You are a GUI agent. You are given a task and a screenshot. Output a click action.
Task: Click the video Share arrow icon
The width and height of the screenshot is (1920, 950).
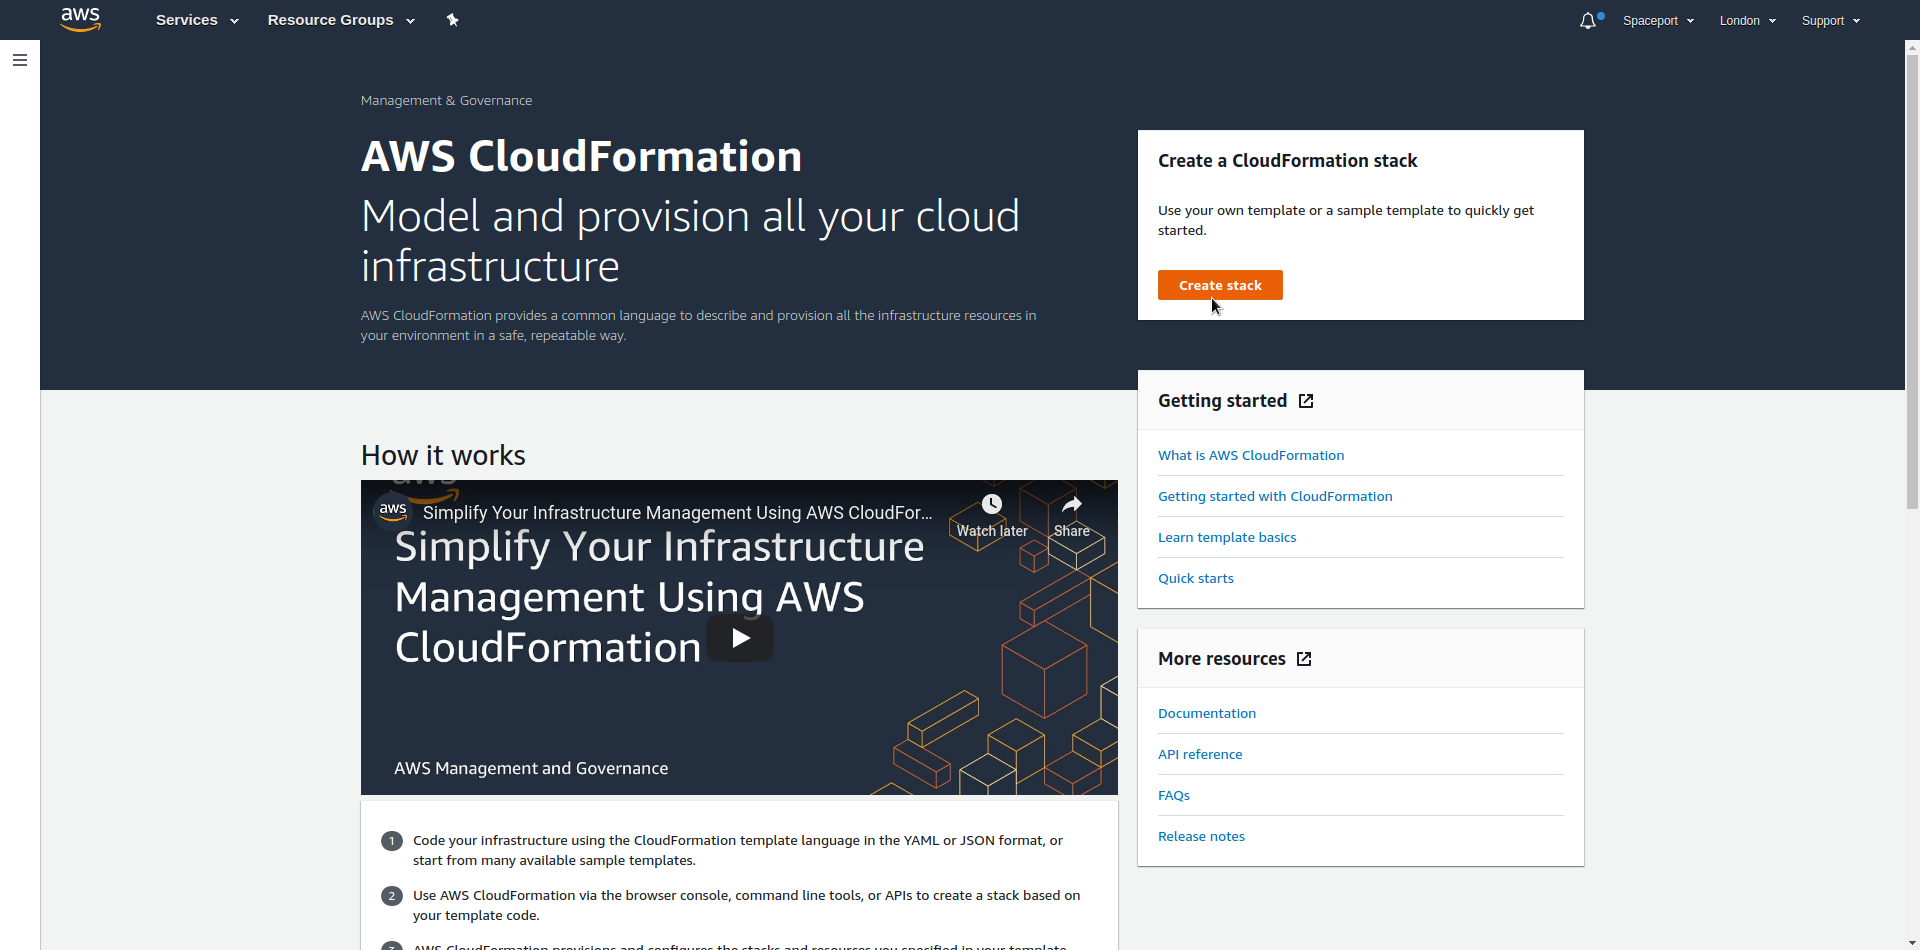1072,504
